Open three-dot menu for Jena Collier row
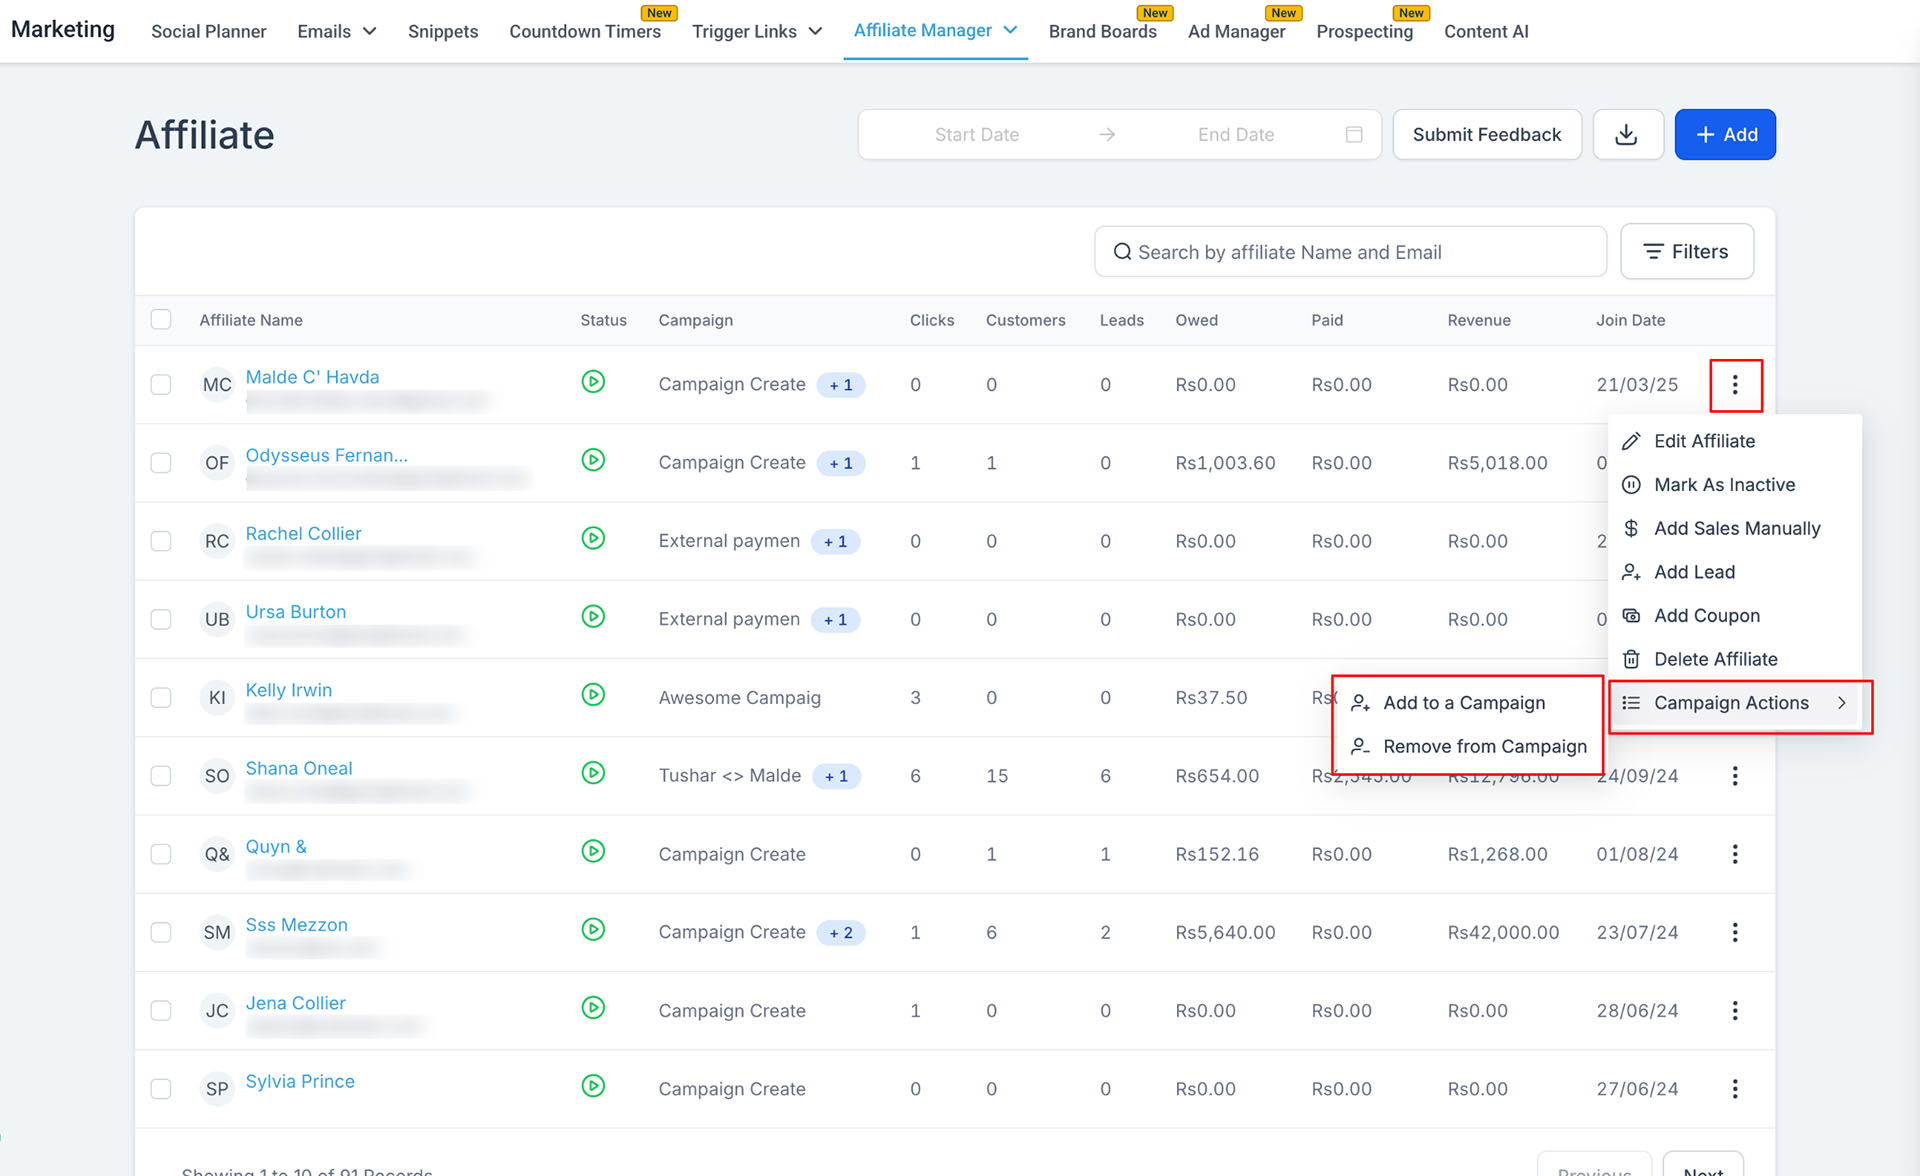 click(1735, 1011)
